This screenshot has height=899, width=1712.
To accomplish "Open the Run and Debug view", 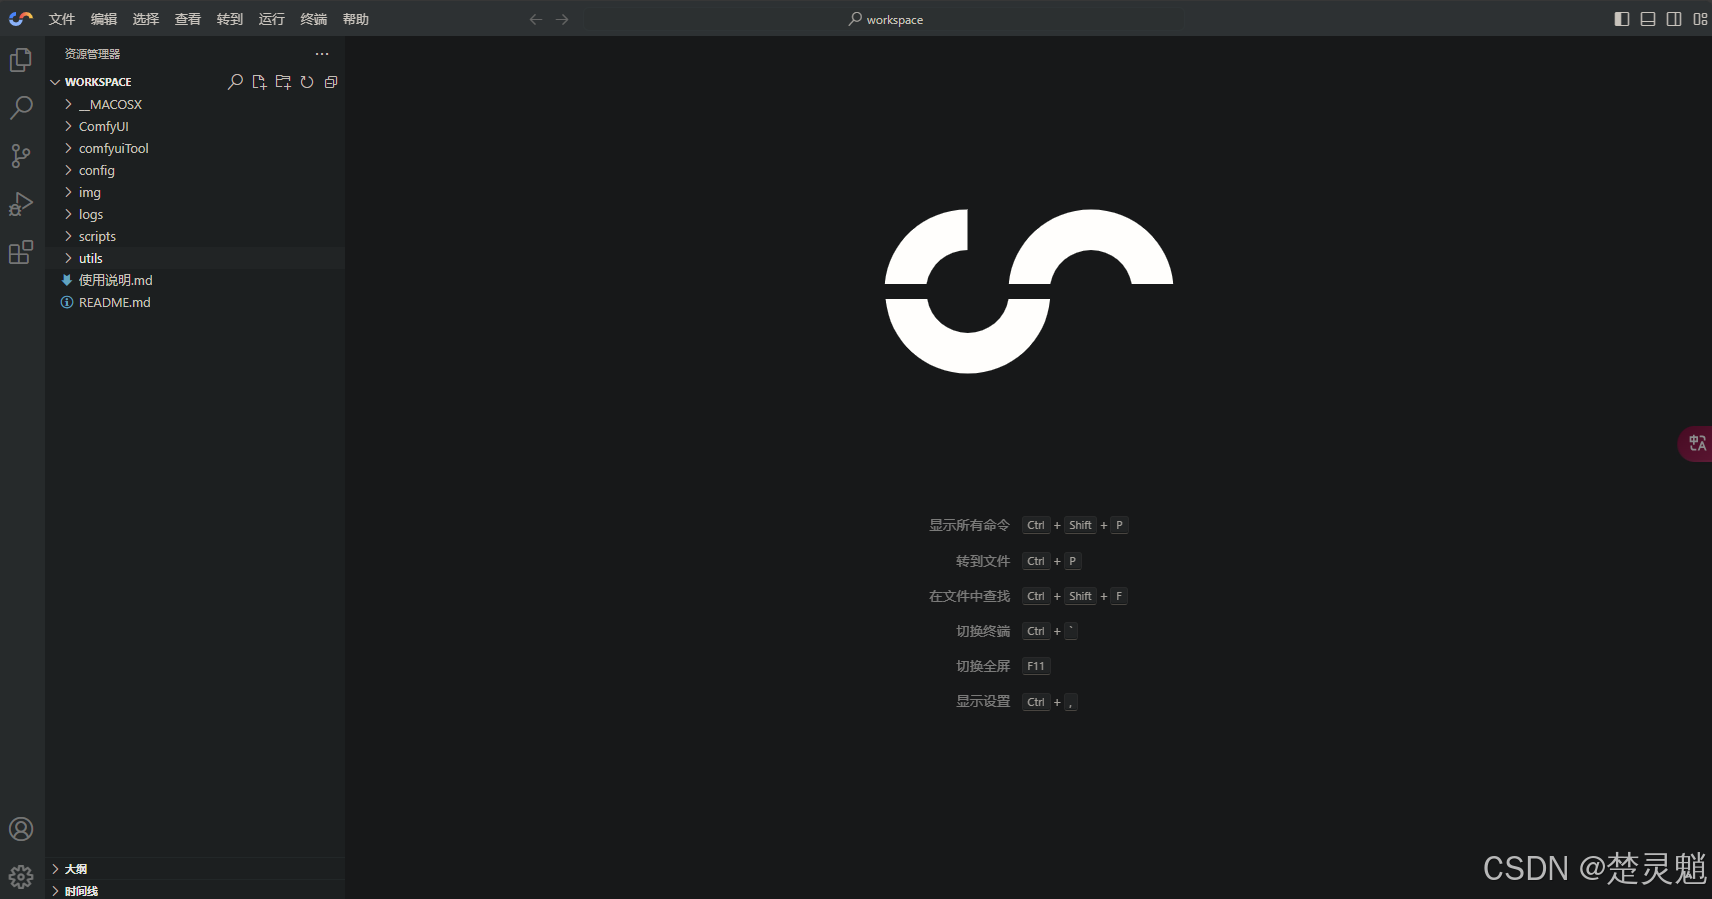I will [x=21, y=204].
